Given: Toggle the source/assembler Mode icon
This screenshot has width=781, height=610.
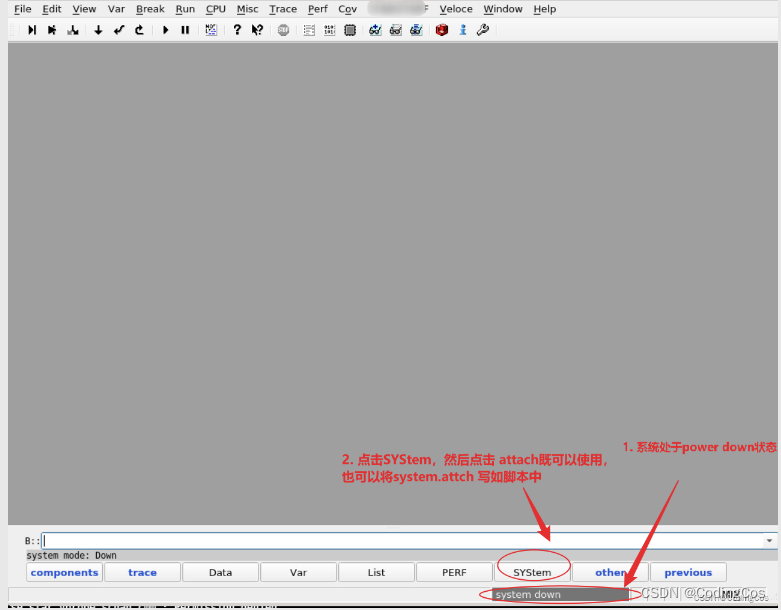Looking at the screenshot, I should (x=211, y=30).
